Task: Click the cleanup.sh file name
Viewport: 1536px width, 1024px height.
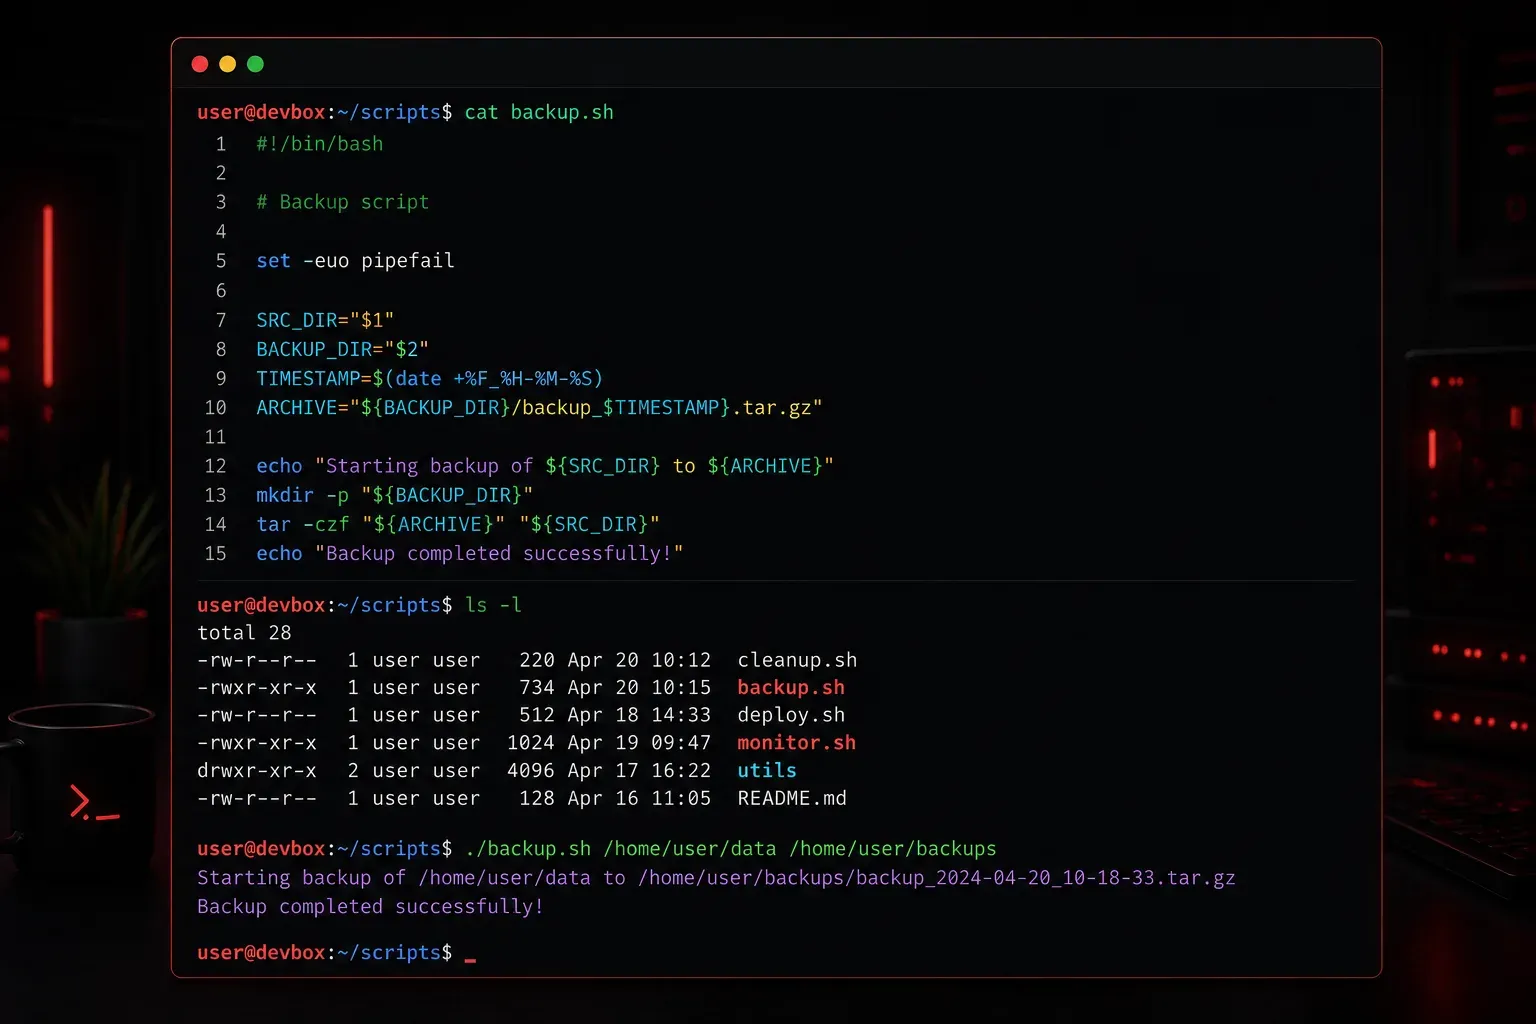Action: [797, 660]
